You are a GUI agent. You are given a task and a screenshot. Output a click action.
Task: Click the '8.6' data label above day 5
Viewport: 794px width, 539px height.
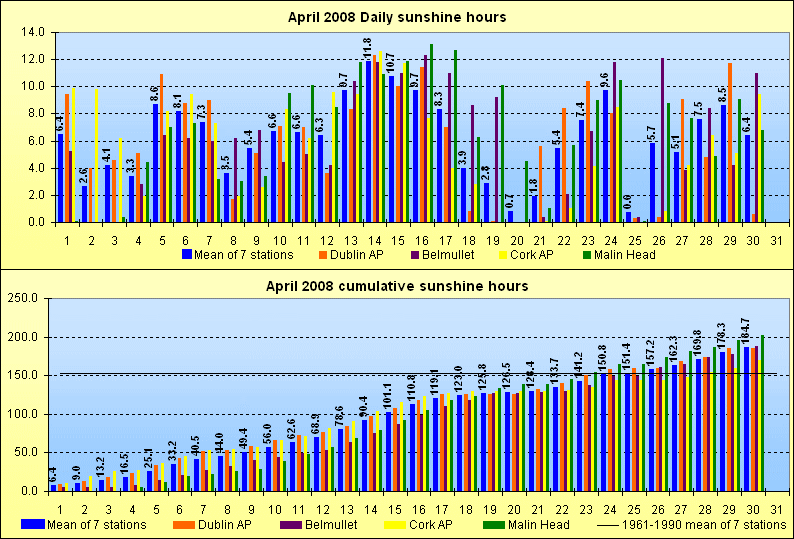(155, 94)
